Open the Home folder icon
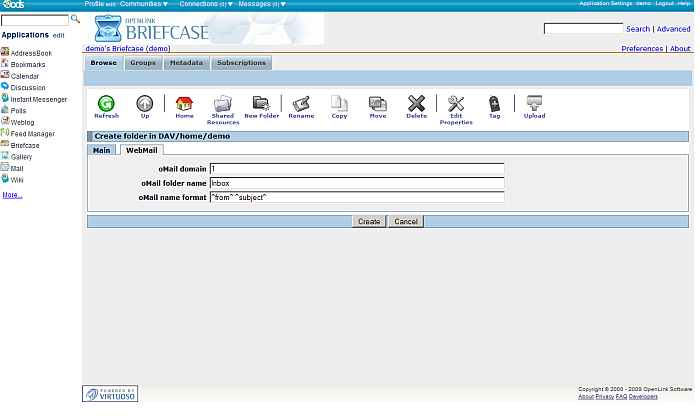Viewport: 700px width, 418px height. (x=184, y=103)
